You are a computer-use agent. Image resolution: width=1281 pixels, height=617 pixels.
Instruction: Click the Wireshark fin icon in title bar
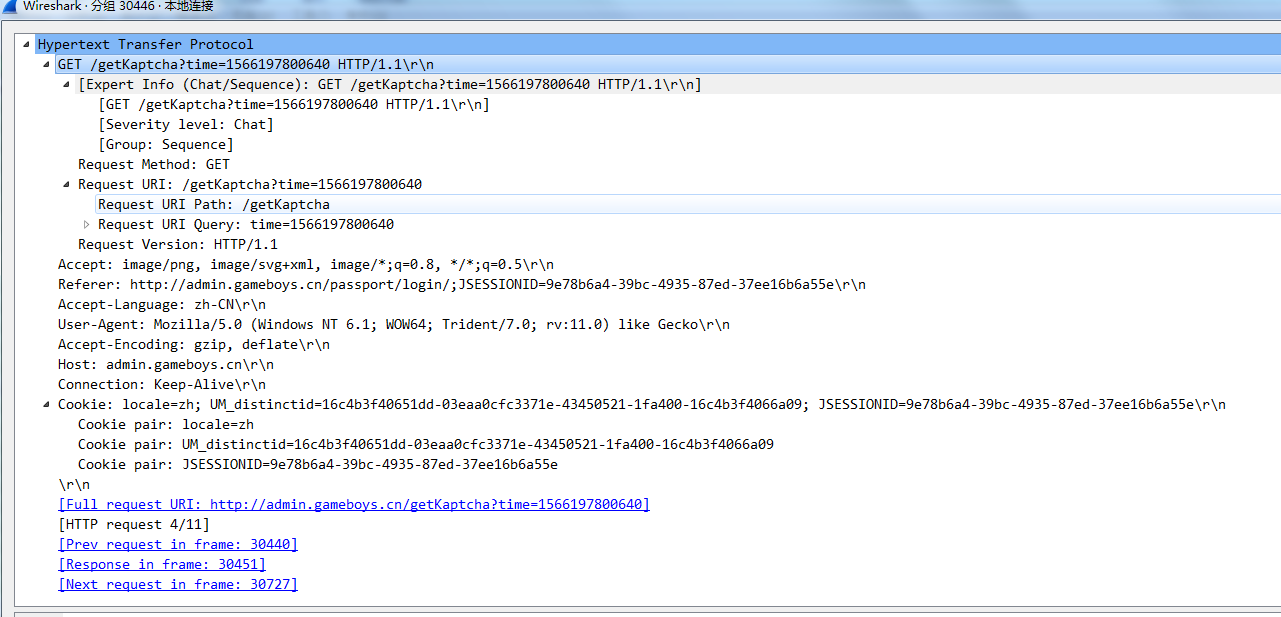(x=9, y=6)
